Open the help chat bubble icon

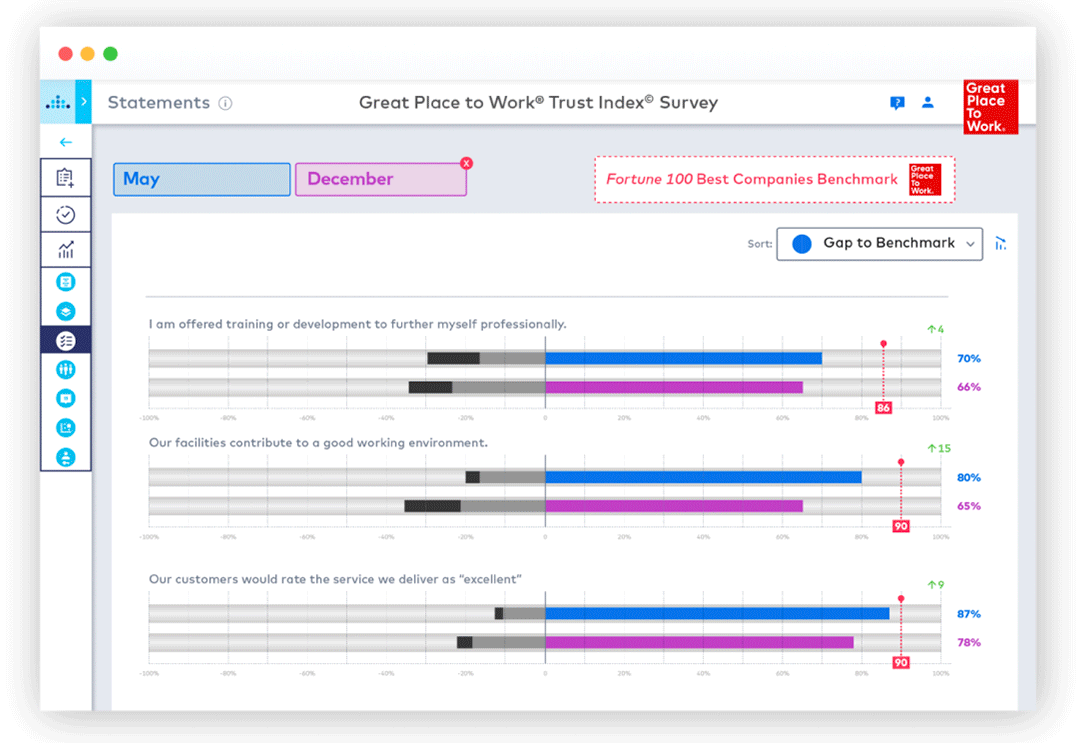click(897, 103)
